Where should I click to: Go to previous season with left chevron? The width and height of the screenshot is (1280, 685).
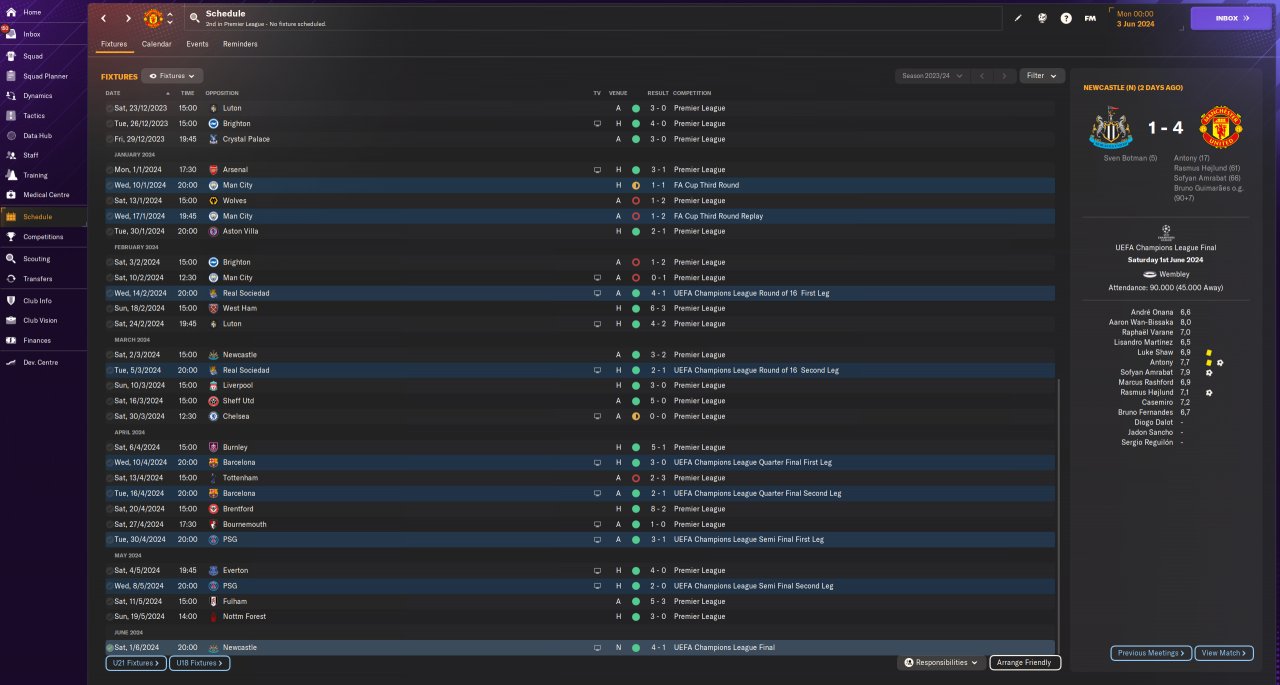pos(982,76)
